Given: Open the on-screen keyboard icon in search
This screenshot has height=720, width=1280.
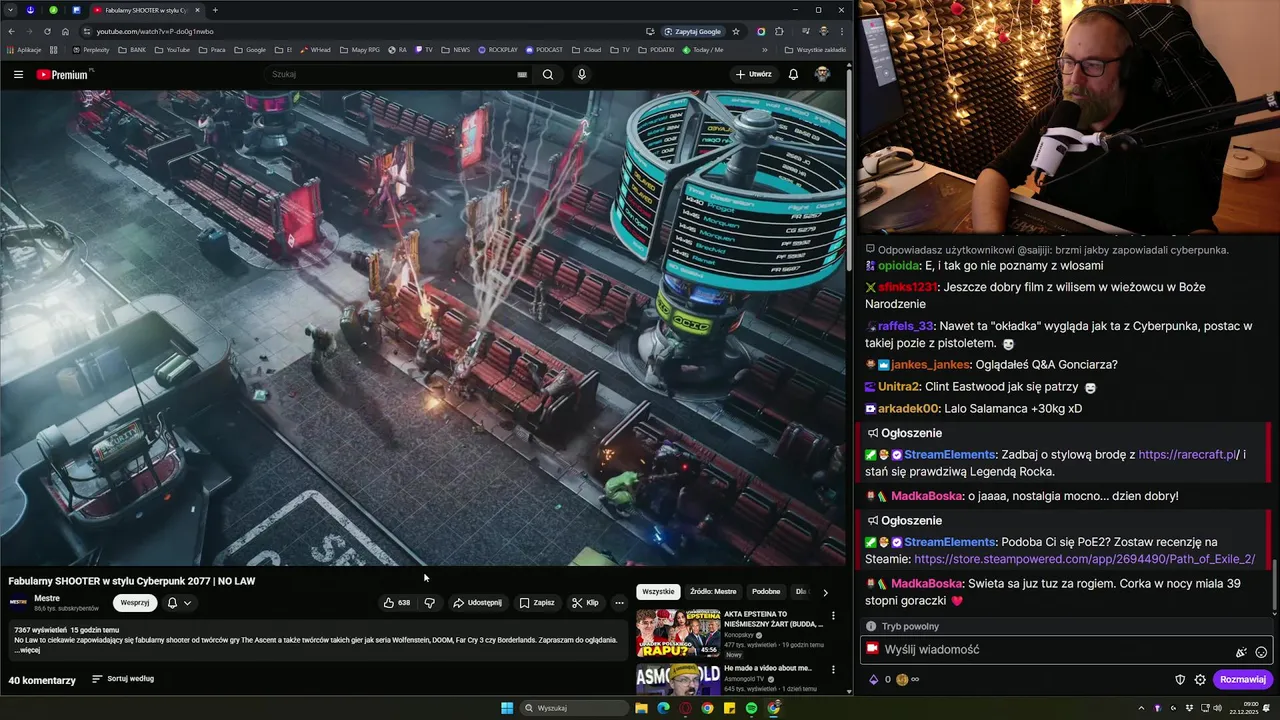Looking at the screenshot, I should (x=522, y=74).
